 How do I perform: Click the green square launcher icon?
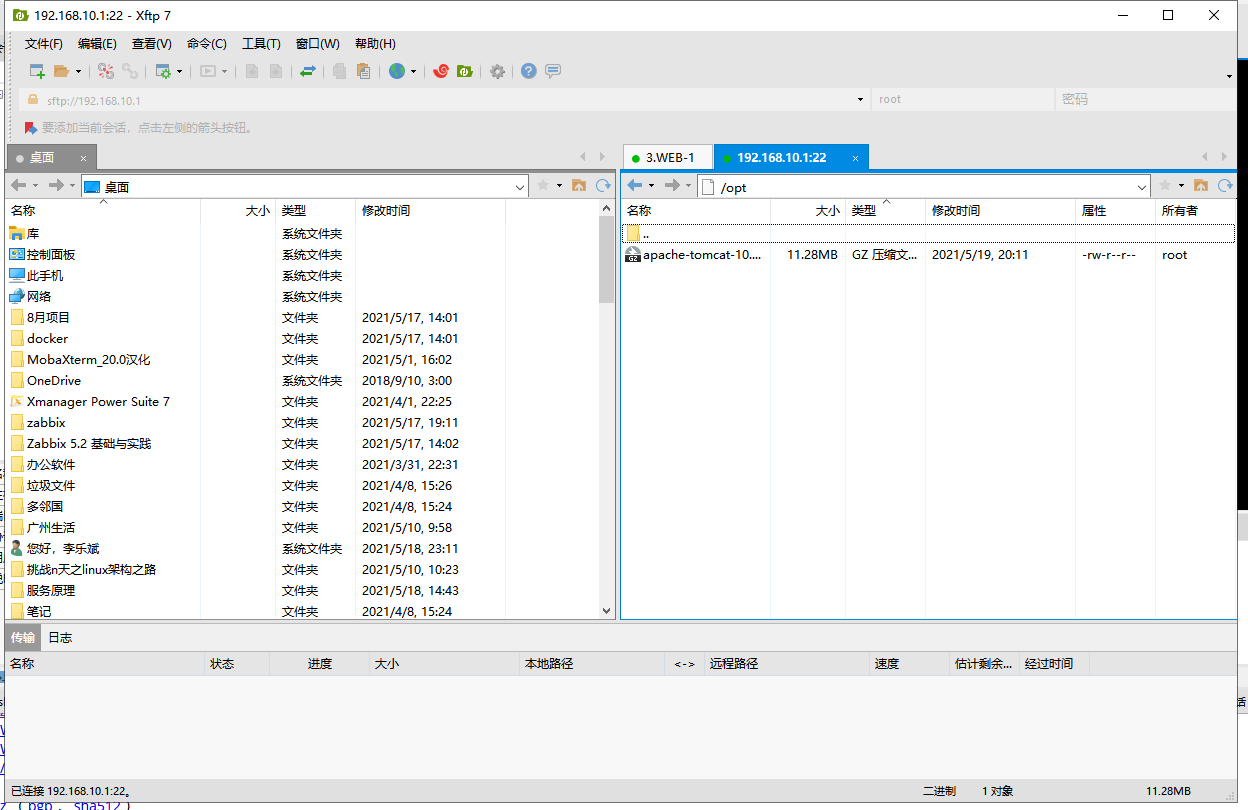[464, 71]
